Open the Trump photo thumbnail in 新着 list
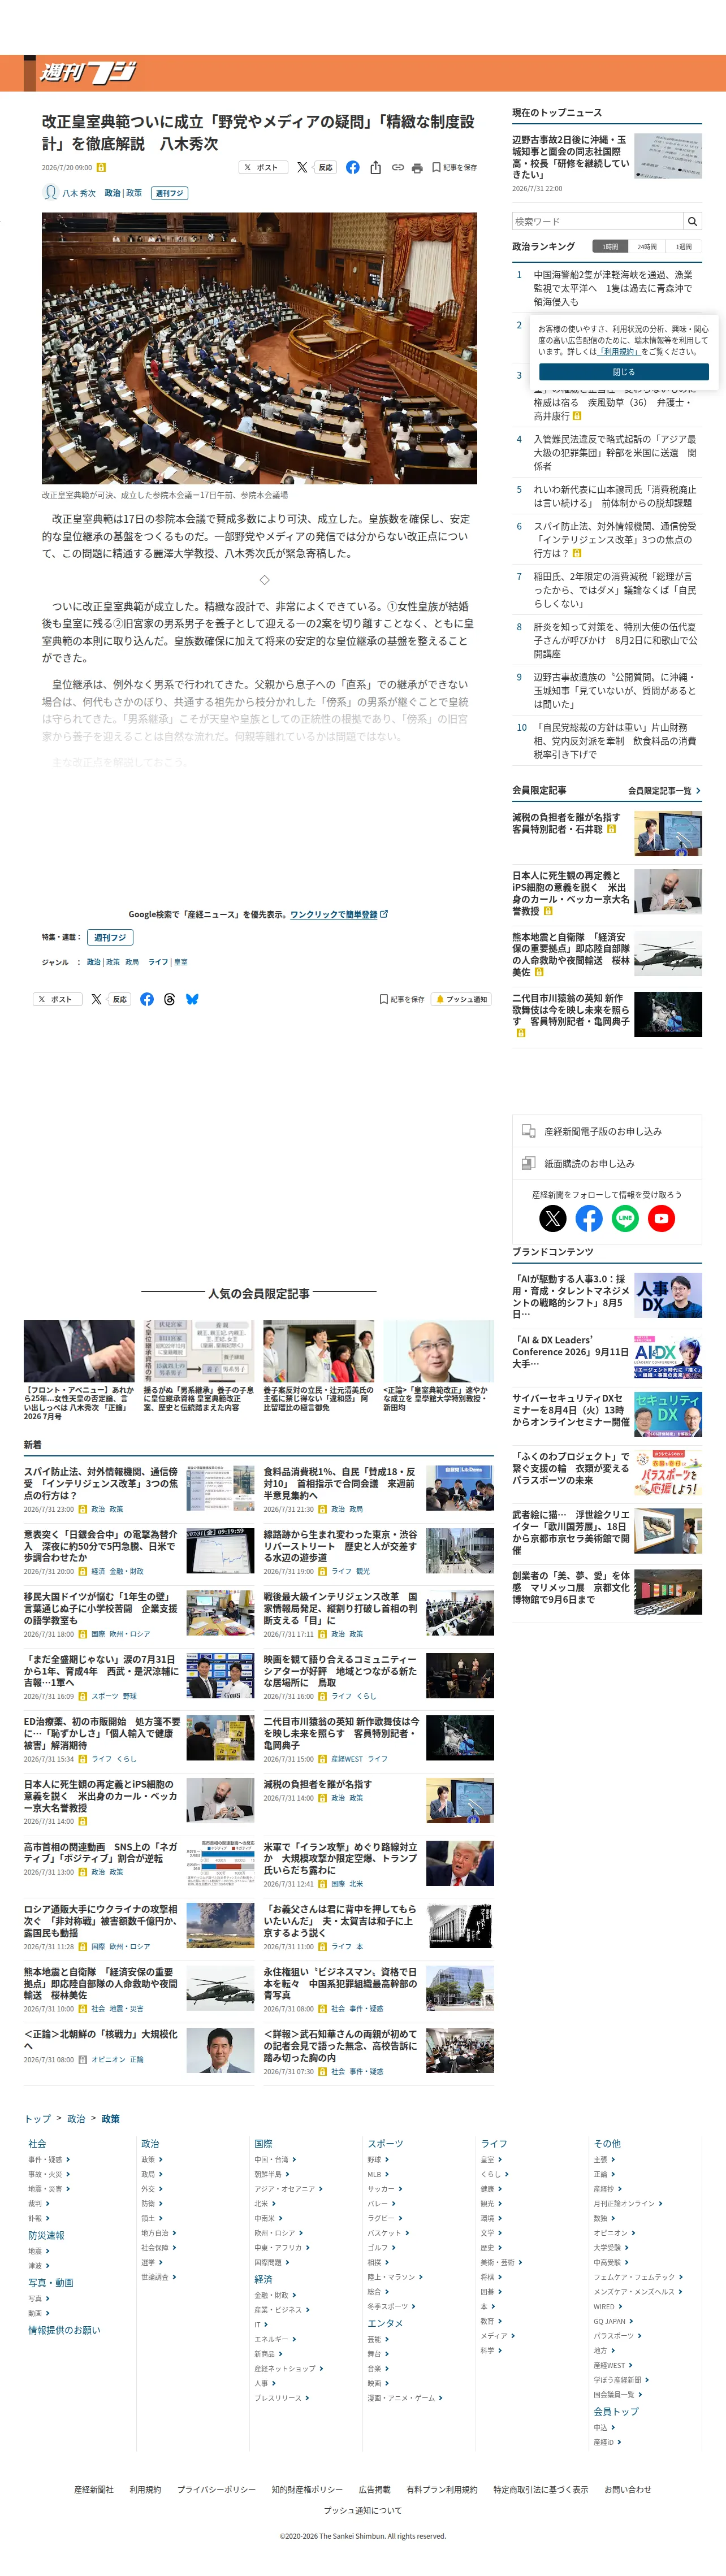Viewport: 726px width, 2576px height. coord(460,1864)
